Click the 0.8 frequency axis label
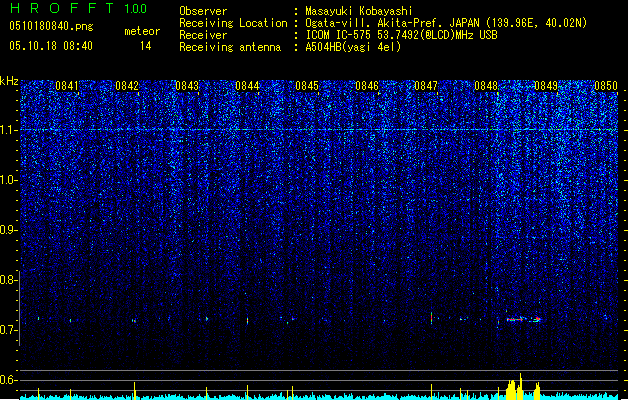 pos(8,280)
